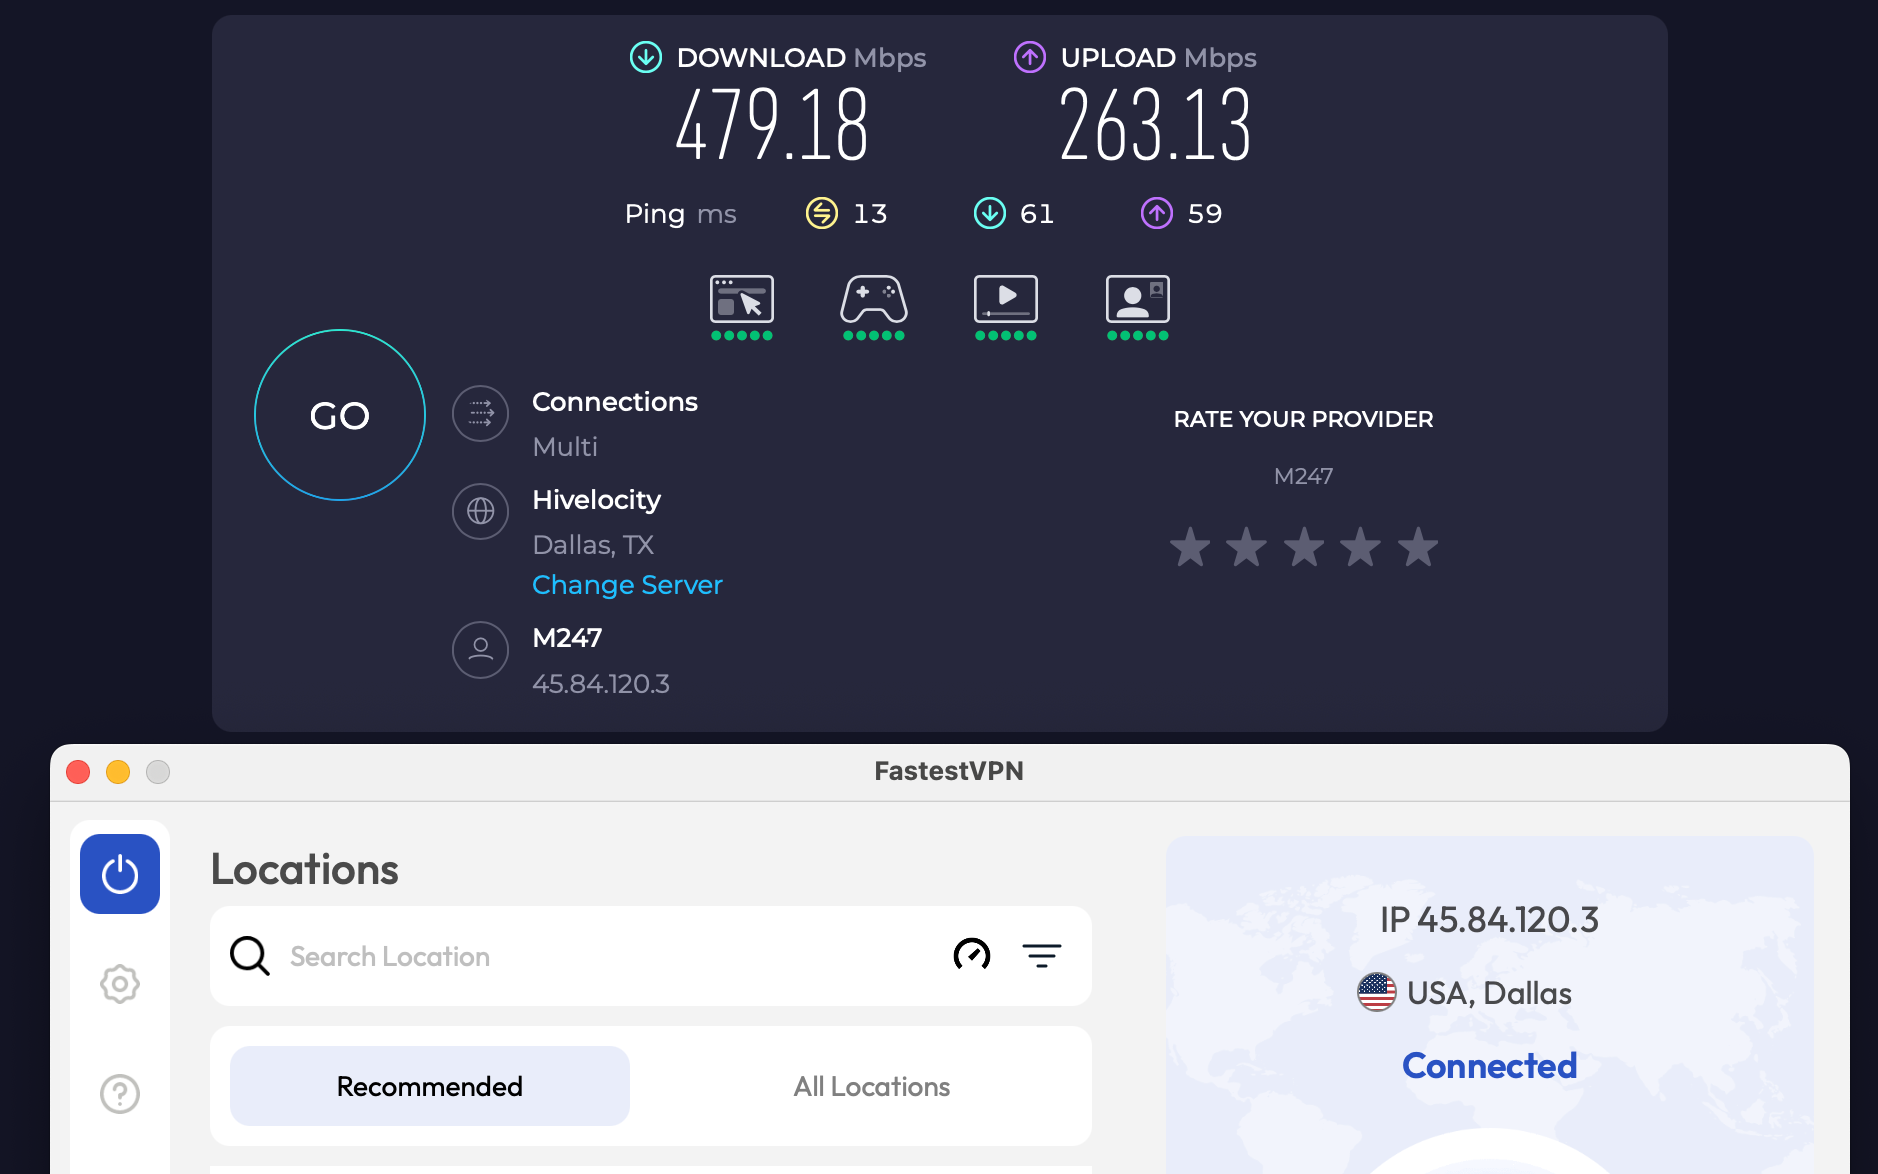Click the Dallas, TX server location text
This screenshot has width=1878, height=1174.
[593, 545]
